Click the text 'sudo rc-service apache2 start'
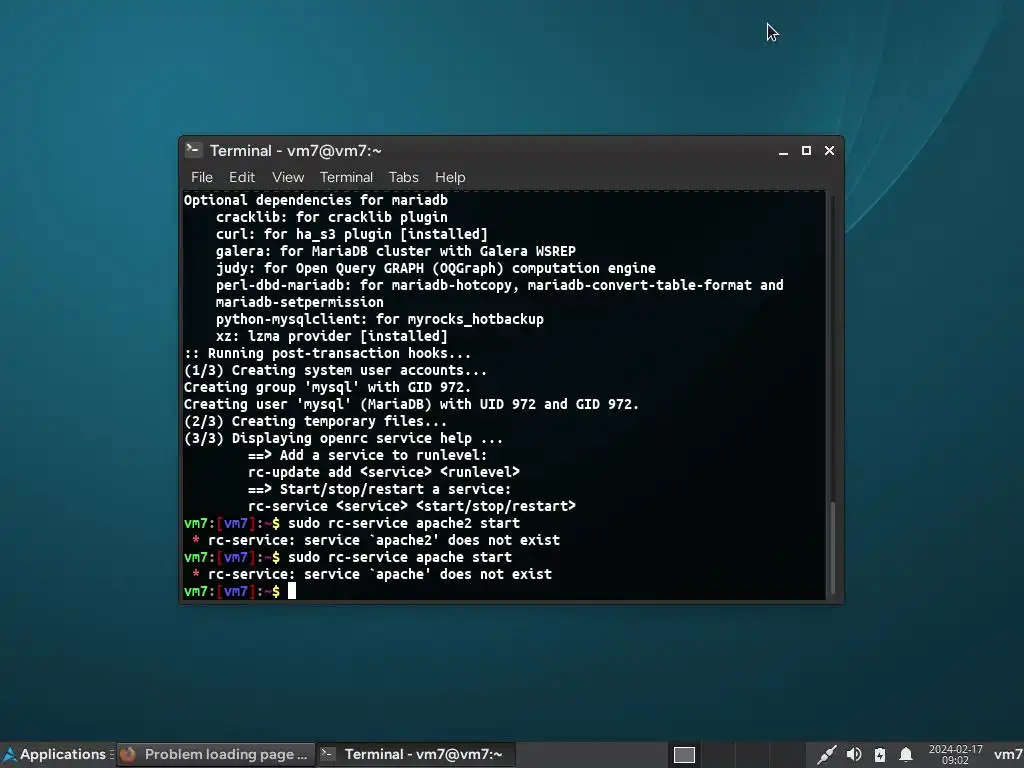The height and width of the screenshot is (768, 1024). [x=404, y=523]
